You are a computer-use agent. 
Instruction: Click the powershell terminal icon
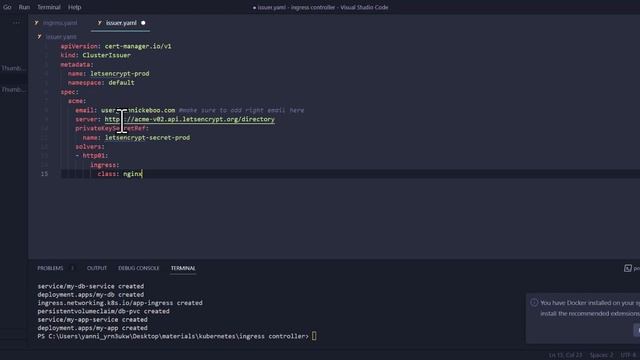[628, 268]
